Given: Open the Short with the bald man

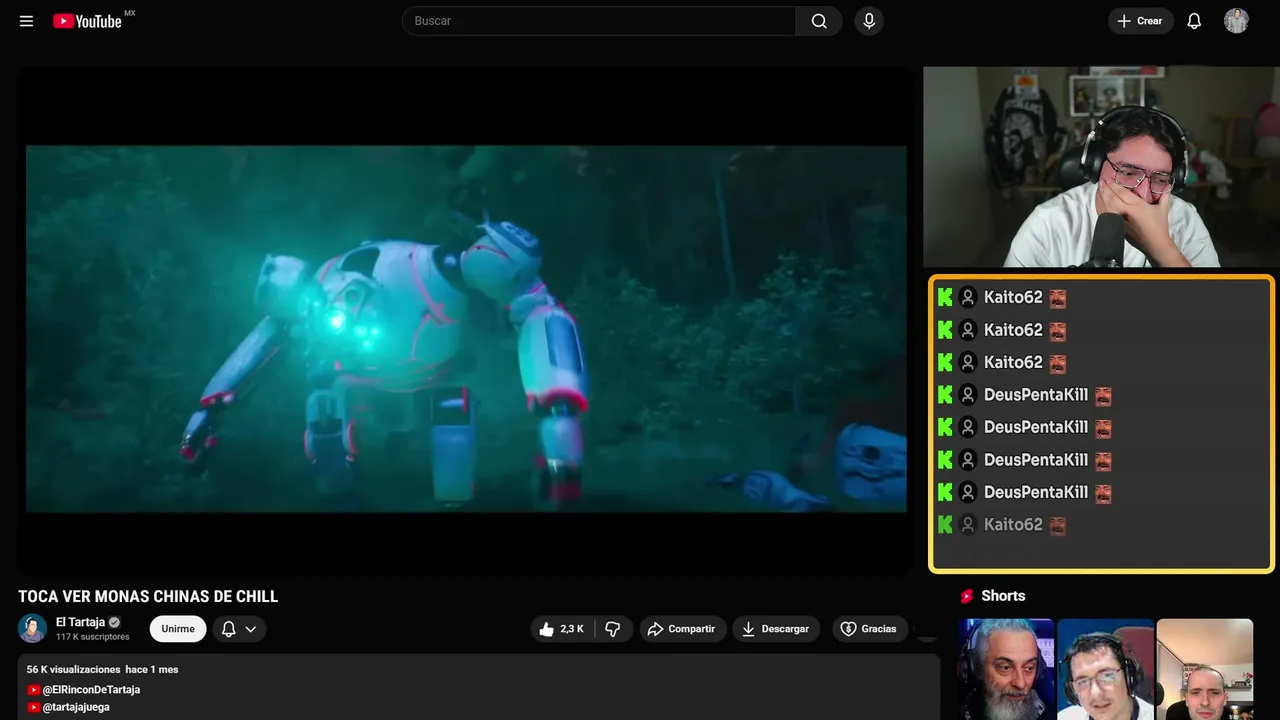Looking at the screenshot, I should [x=1205, y=669].
